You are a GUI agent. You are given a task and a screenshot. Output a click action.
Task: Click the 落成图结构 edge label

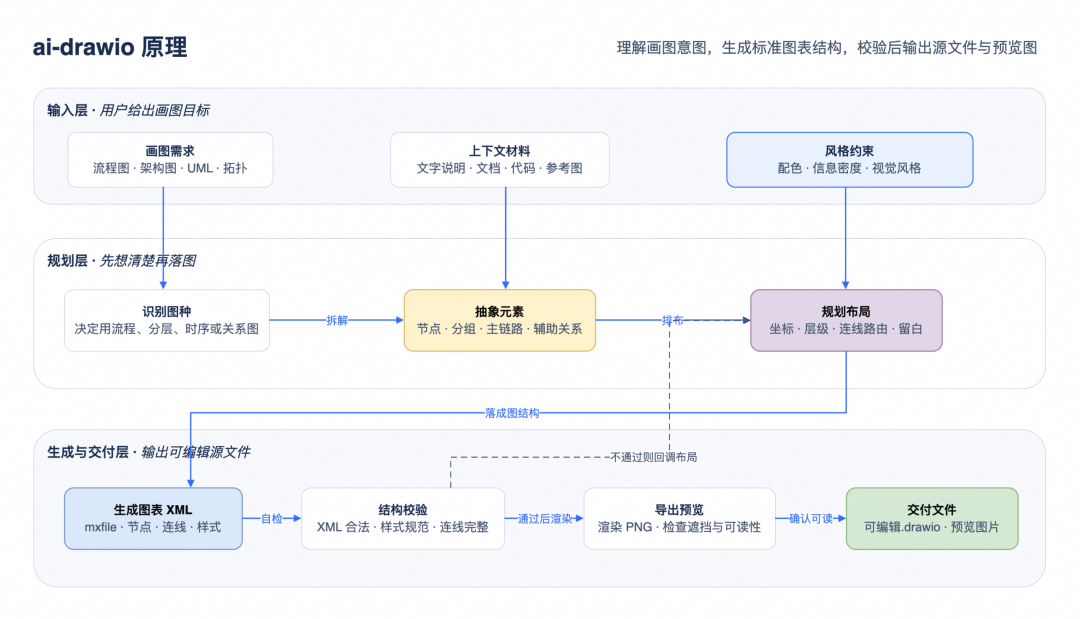[512, 413]
